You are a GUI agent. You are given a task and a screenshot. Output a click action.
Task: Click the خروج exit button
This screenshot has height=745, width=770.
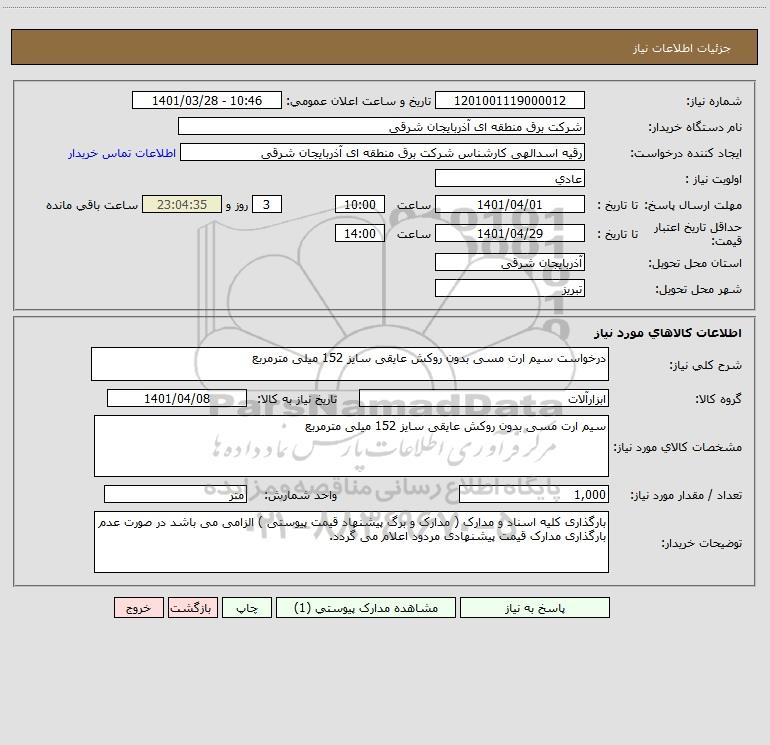[138, 607]
